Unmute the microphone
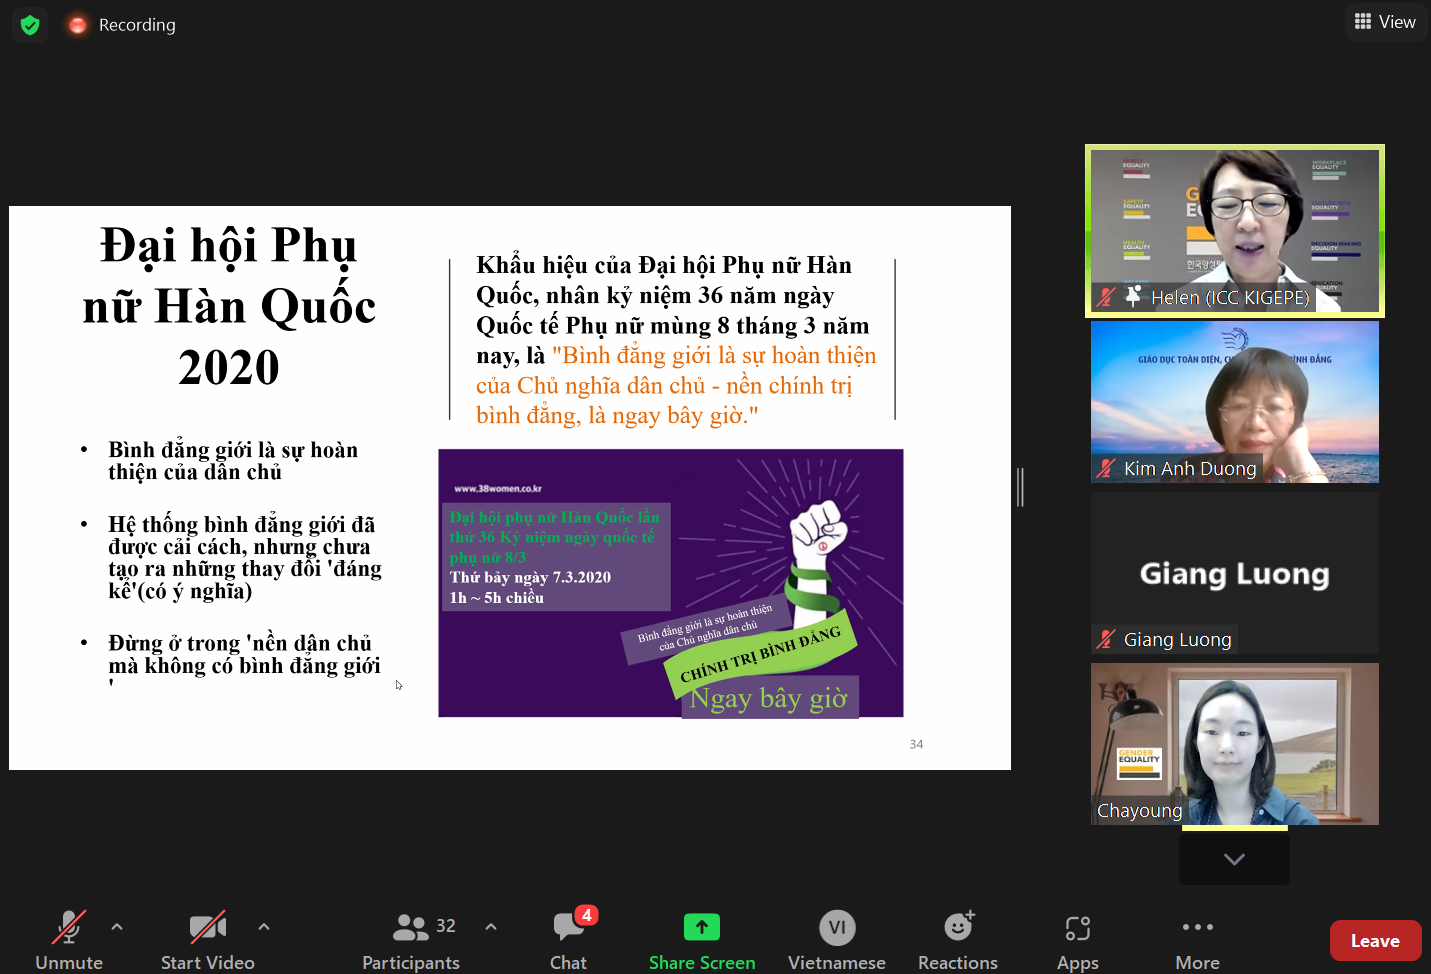 coord(69,940)
